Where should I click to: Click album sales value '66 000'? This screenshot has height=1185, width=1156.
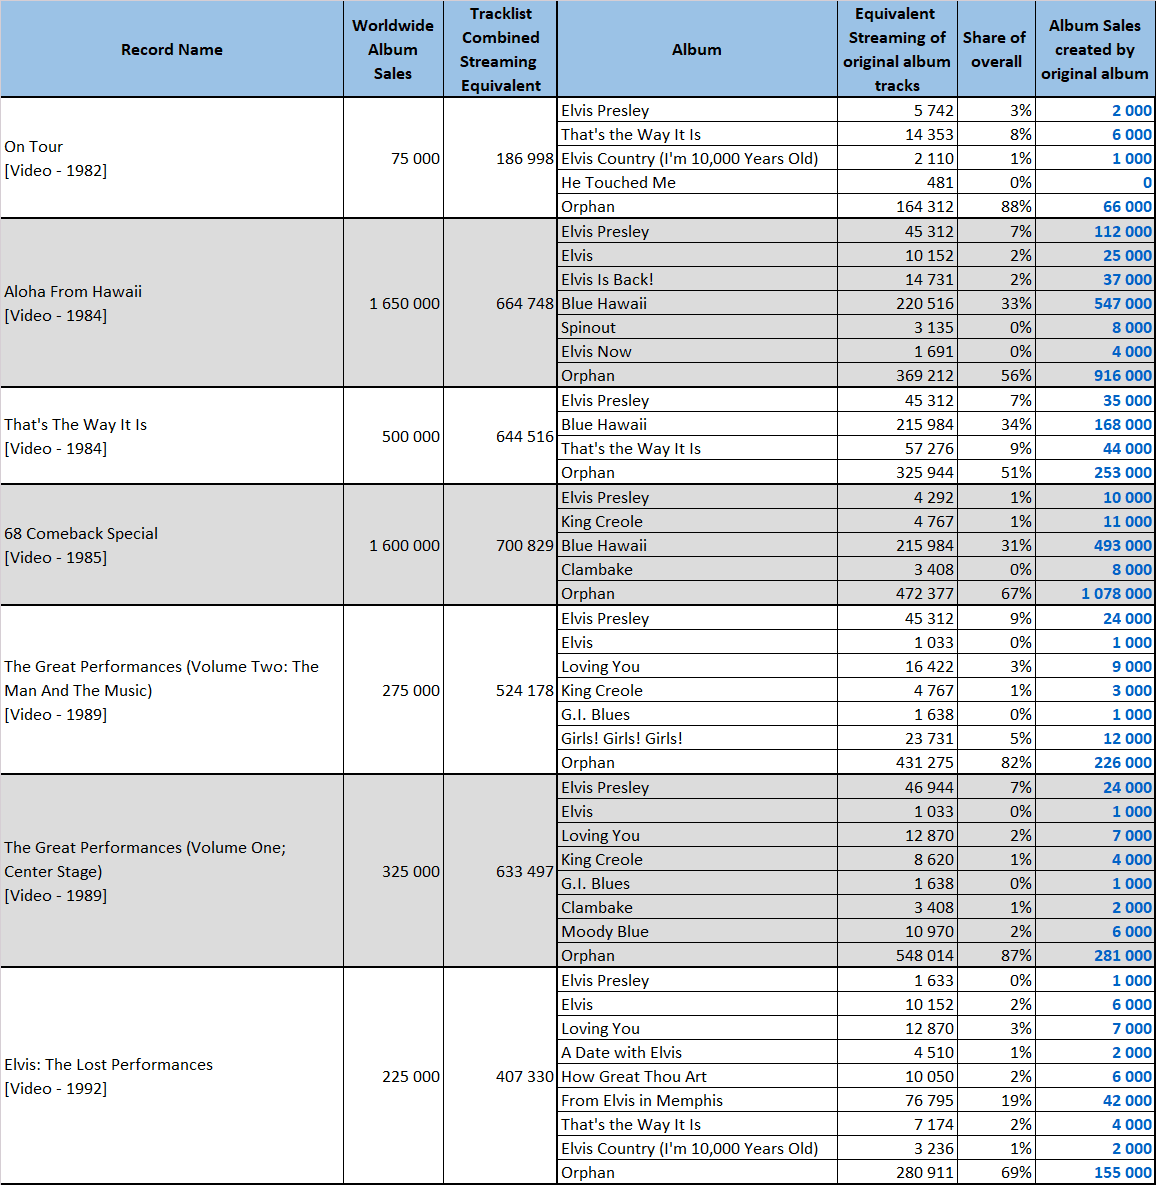pos(1127,206)
